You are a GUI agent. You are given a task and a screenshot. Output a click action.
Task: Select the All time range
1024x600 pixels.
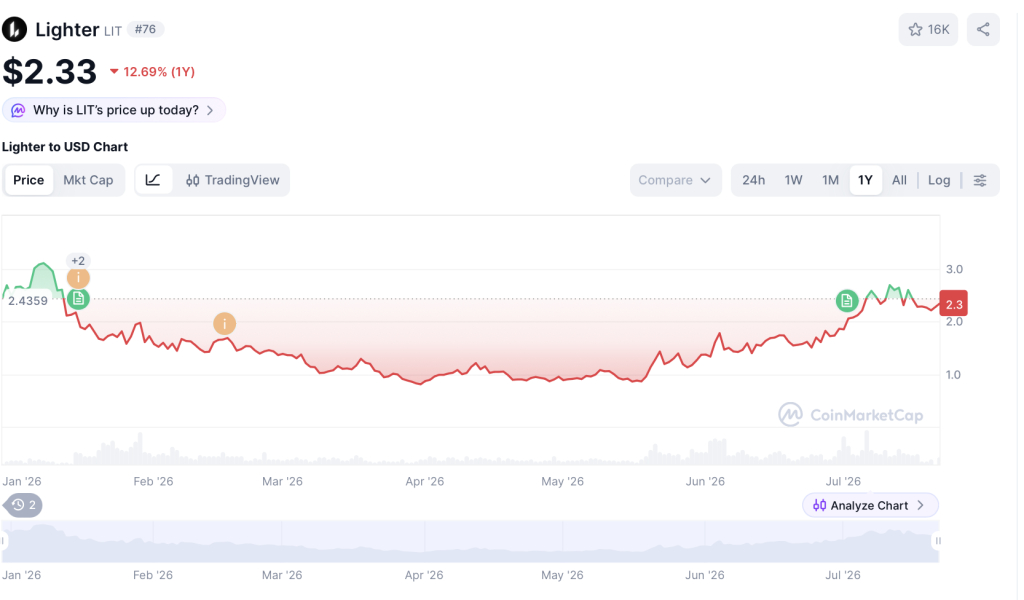coord(899,180)
